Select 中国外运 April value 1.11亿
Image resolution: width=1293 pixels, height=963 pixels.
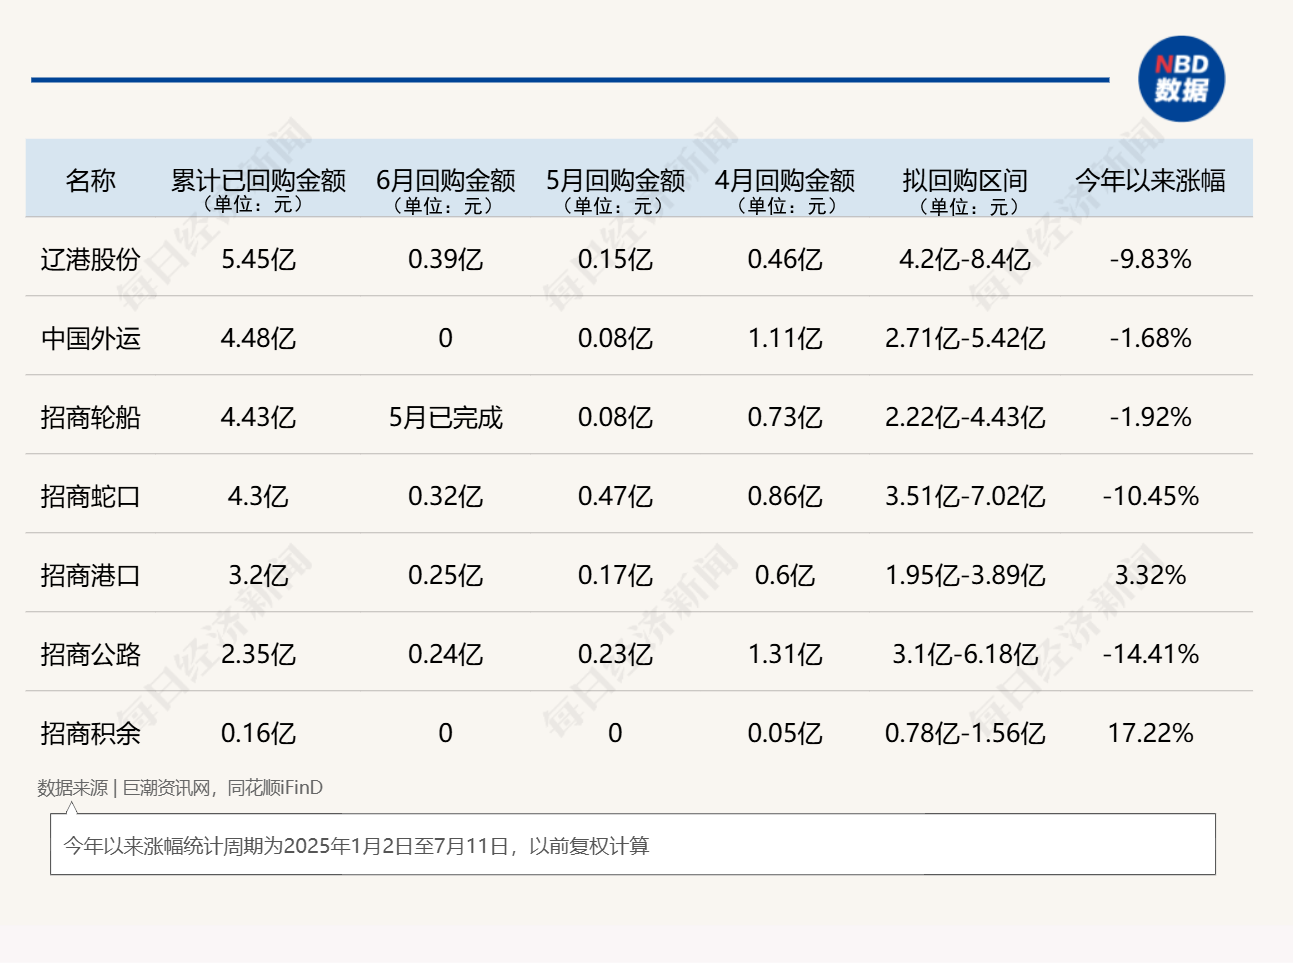click(x=785, y=339)
